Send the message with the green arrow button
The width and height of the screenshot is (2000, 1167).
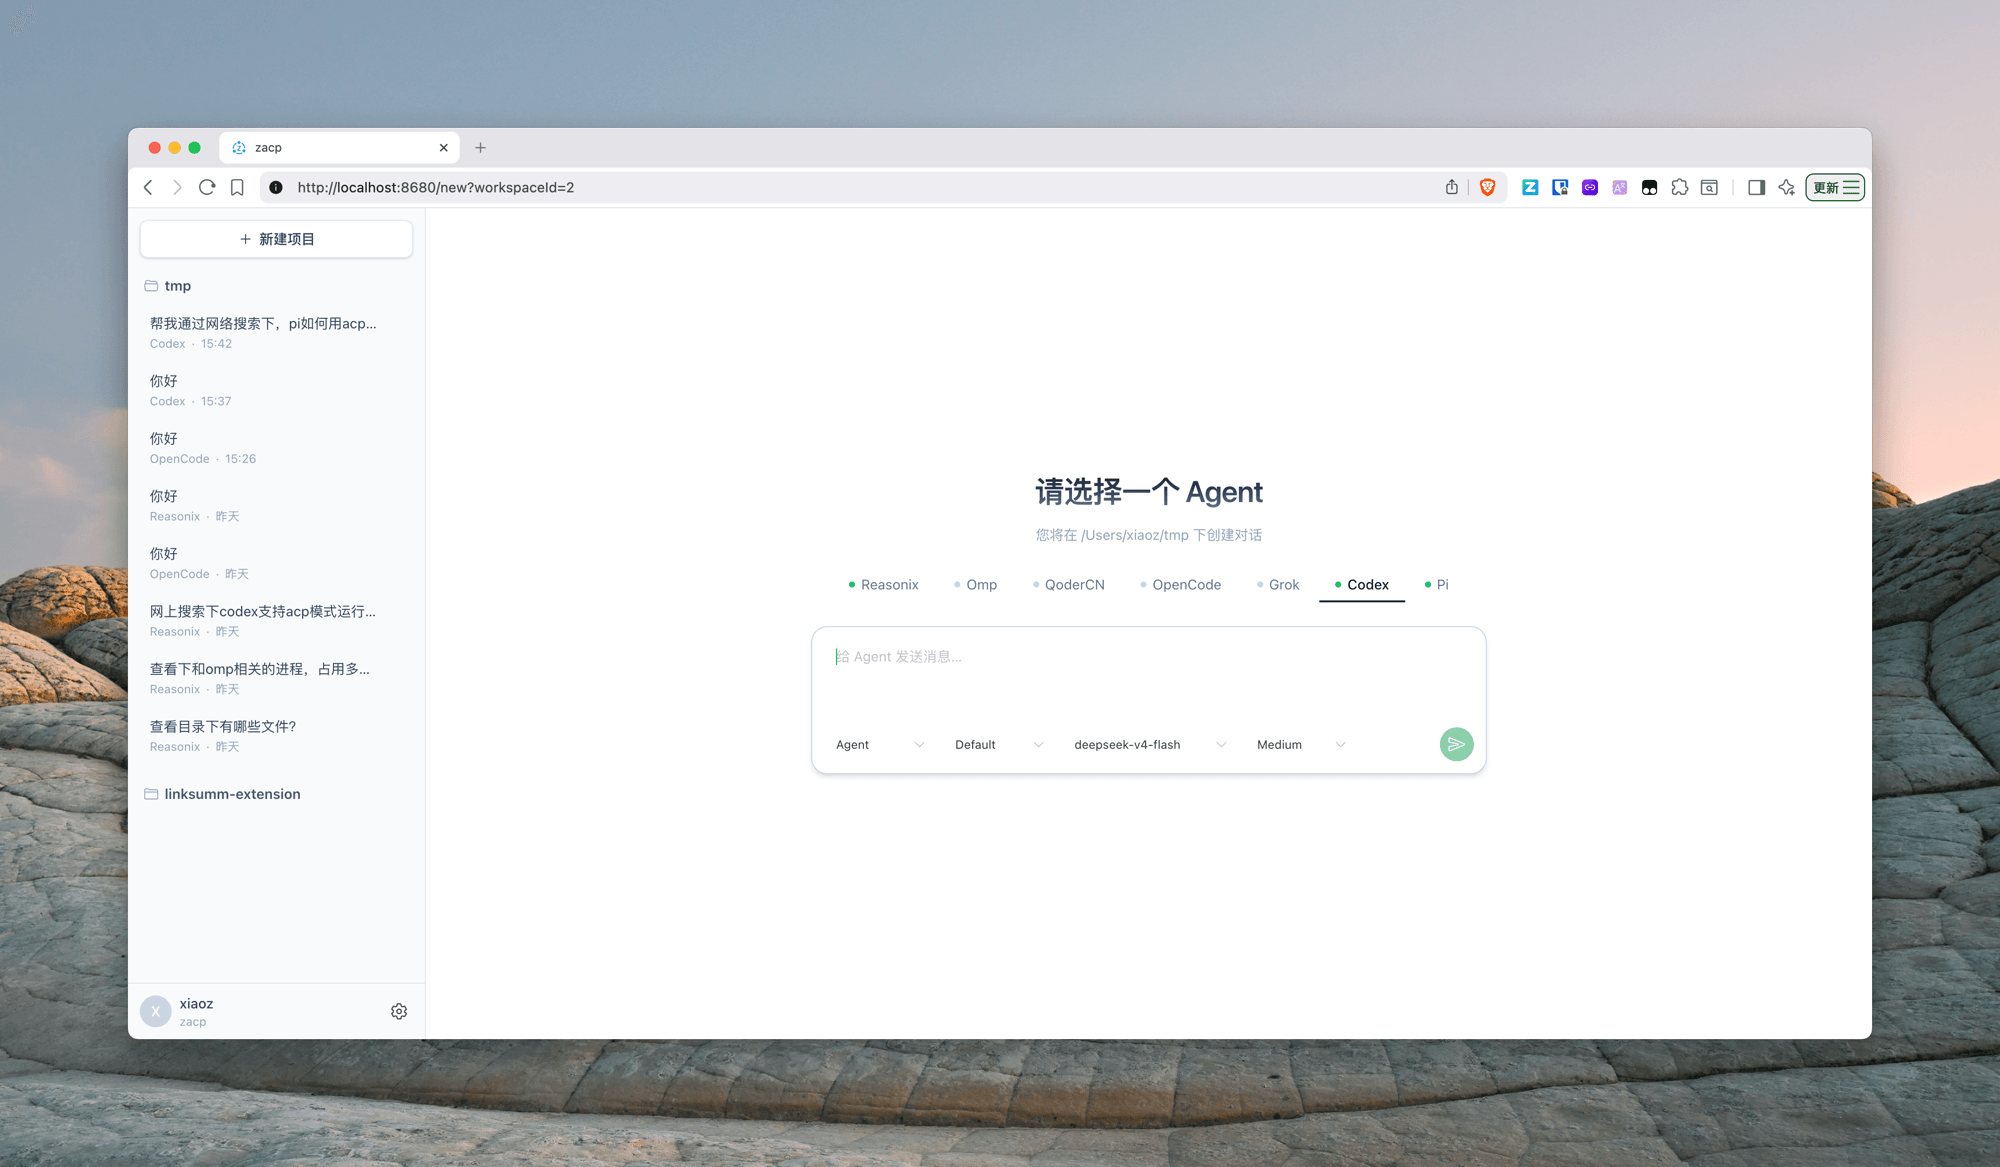pyautogui.click(x=1456, y=744)
